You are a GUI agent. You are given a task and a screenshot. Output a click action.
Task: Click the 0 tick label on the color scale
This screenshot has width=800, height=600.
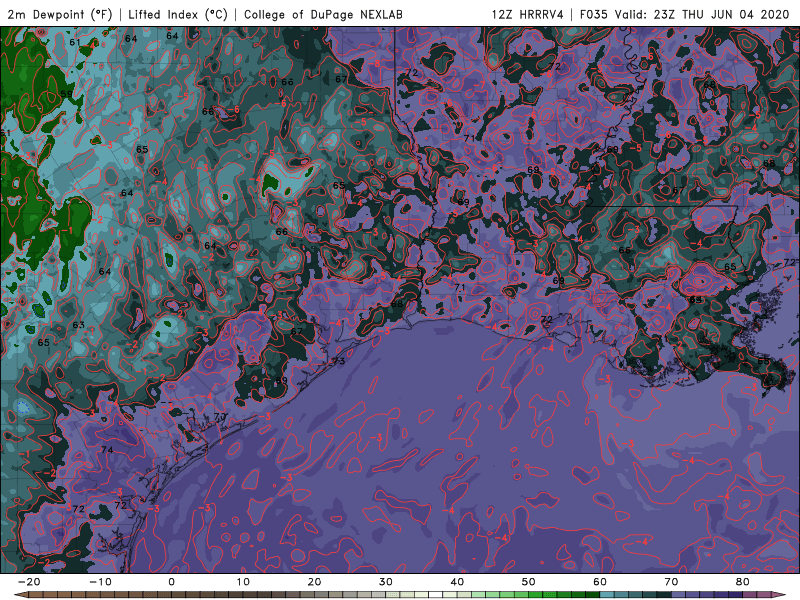[171, 582]
